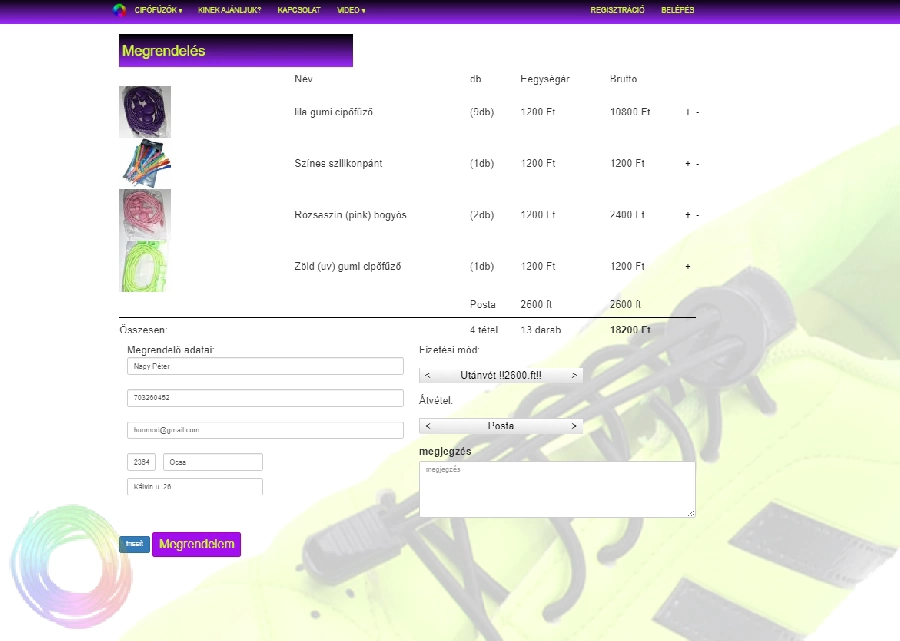The height and width of the screenshot is (641, 900).
Task: Click into the megjegyzés comment box
Action: click(x=556, y=489)
